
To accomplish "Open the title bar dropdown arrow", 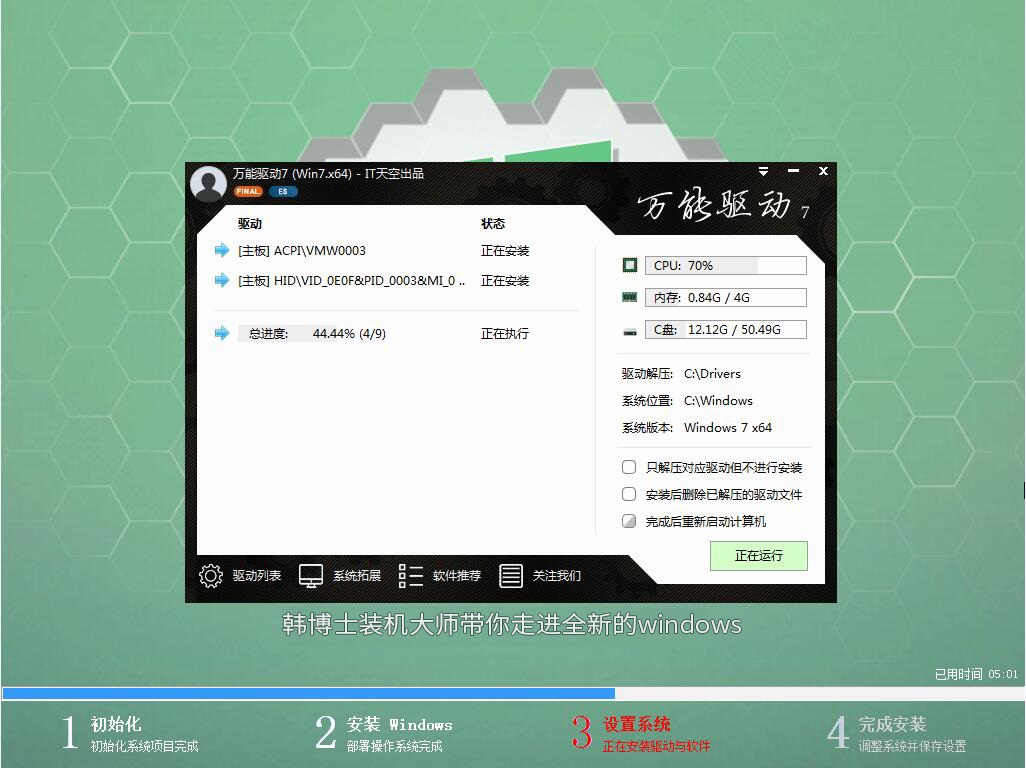I will [x=765, y=171].
